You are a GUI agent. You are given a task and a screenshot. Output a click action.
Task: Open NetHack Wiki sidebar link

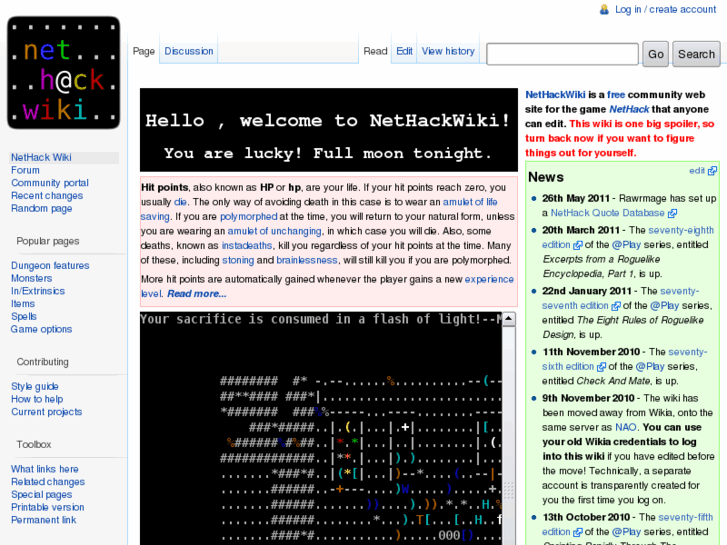pos(41,157)
